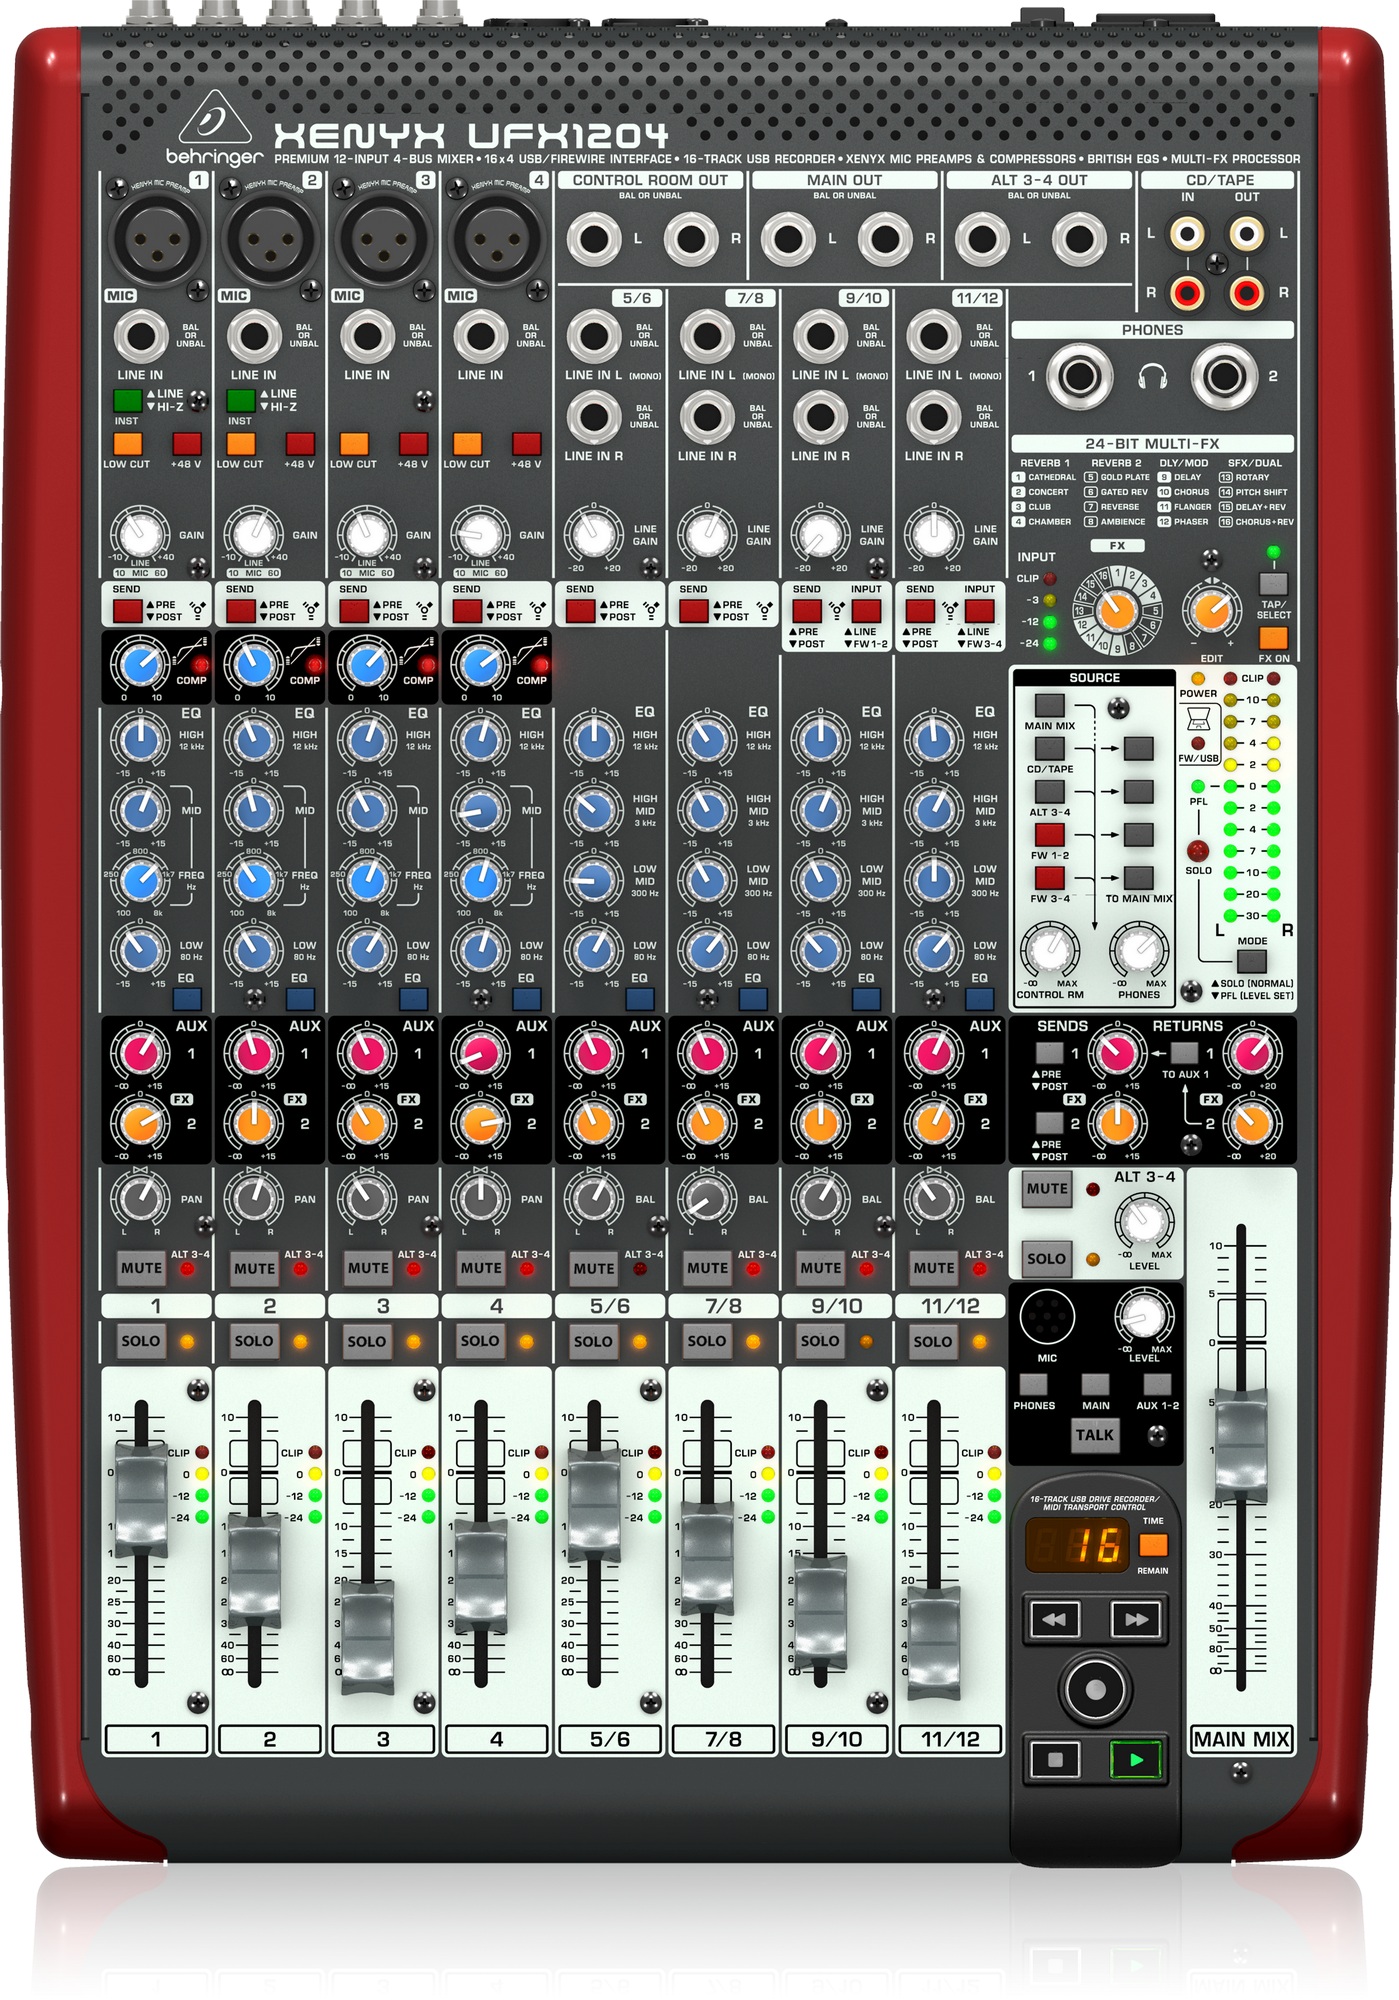Click the channel 1 fader
Viewport: 1399px width, 2000px height.
coord(141,1500)
